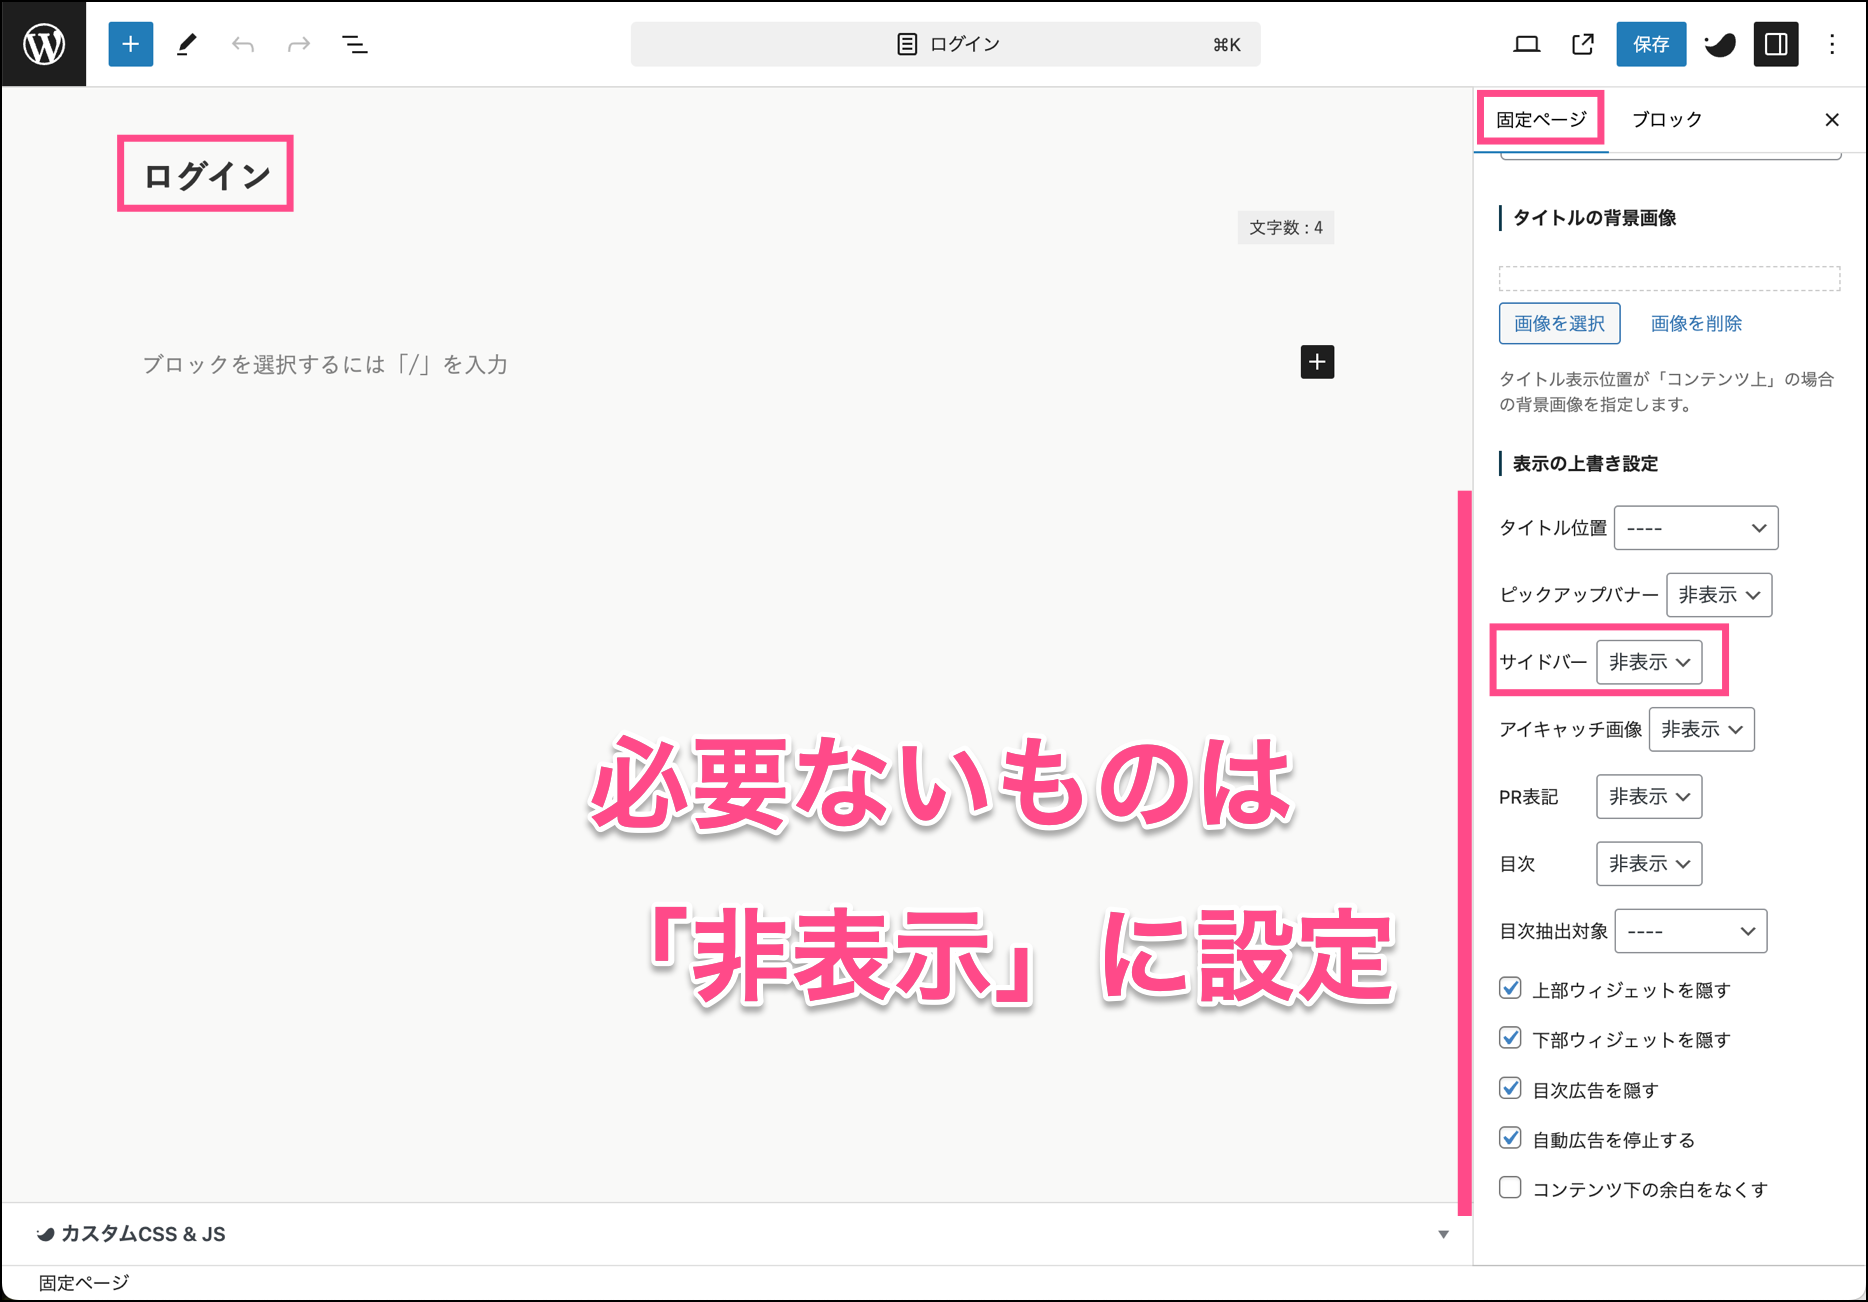Open the three-dot options menu
The width and height of the screenshot is (1868, 1302).
point(1832,44)
